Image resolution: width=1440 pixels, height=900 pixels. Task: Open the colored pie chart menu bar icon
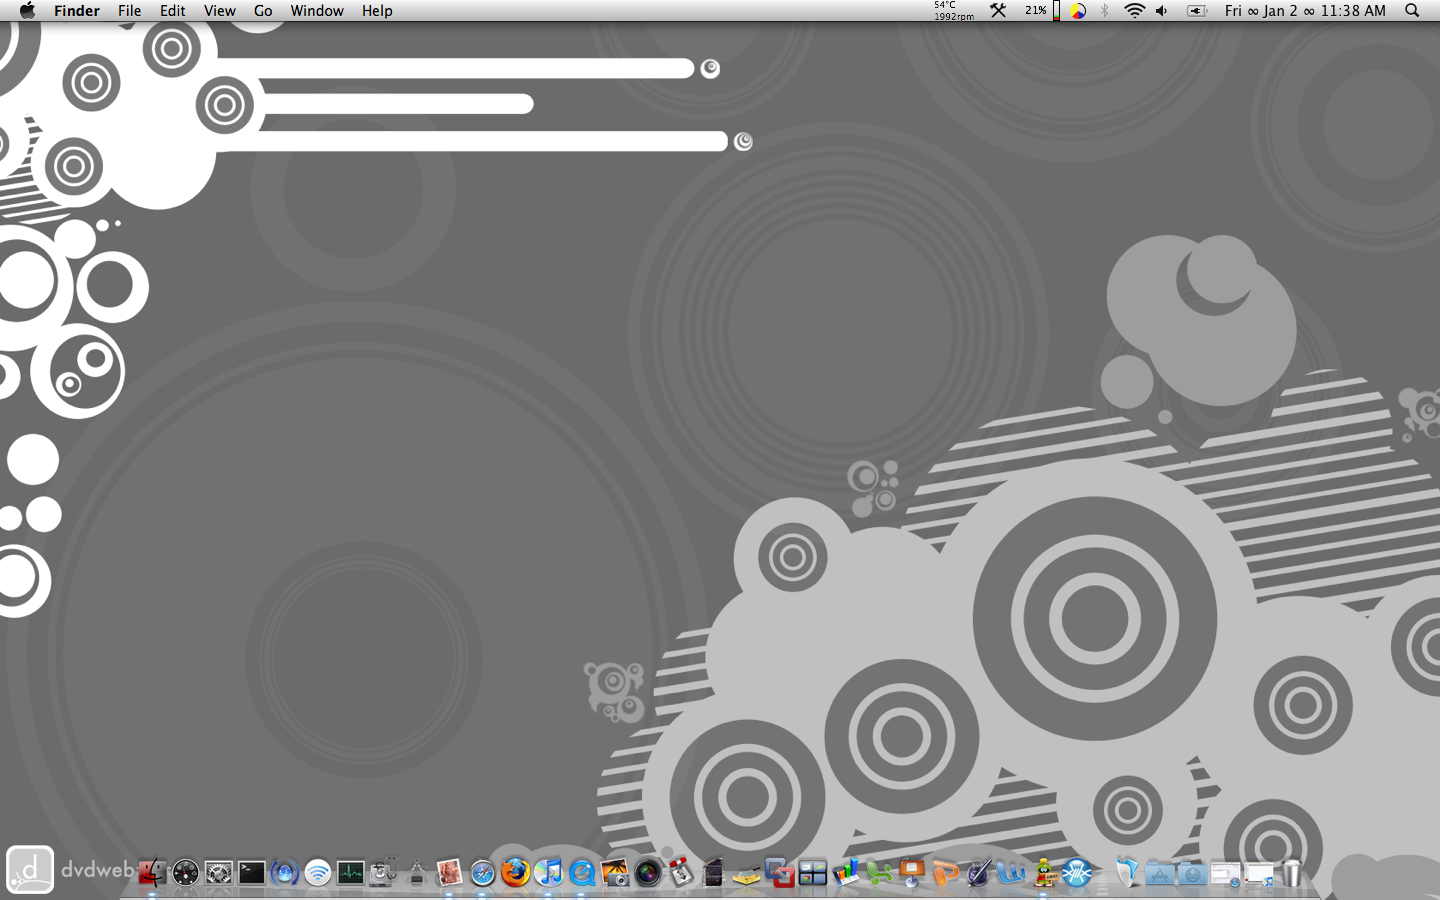tap(1078, 10)
